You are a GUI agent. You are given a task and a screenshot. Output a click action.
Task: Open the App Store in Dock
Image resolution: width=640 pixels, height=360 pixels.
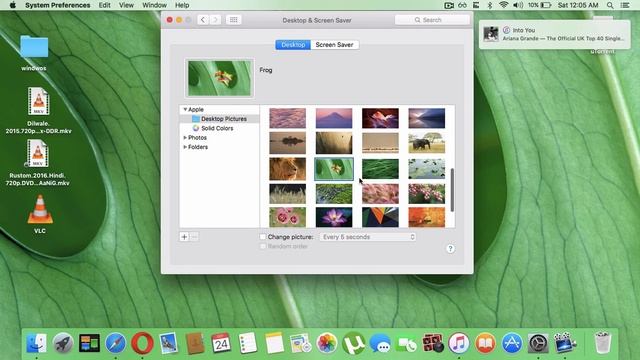[512, 343]
